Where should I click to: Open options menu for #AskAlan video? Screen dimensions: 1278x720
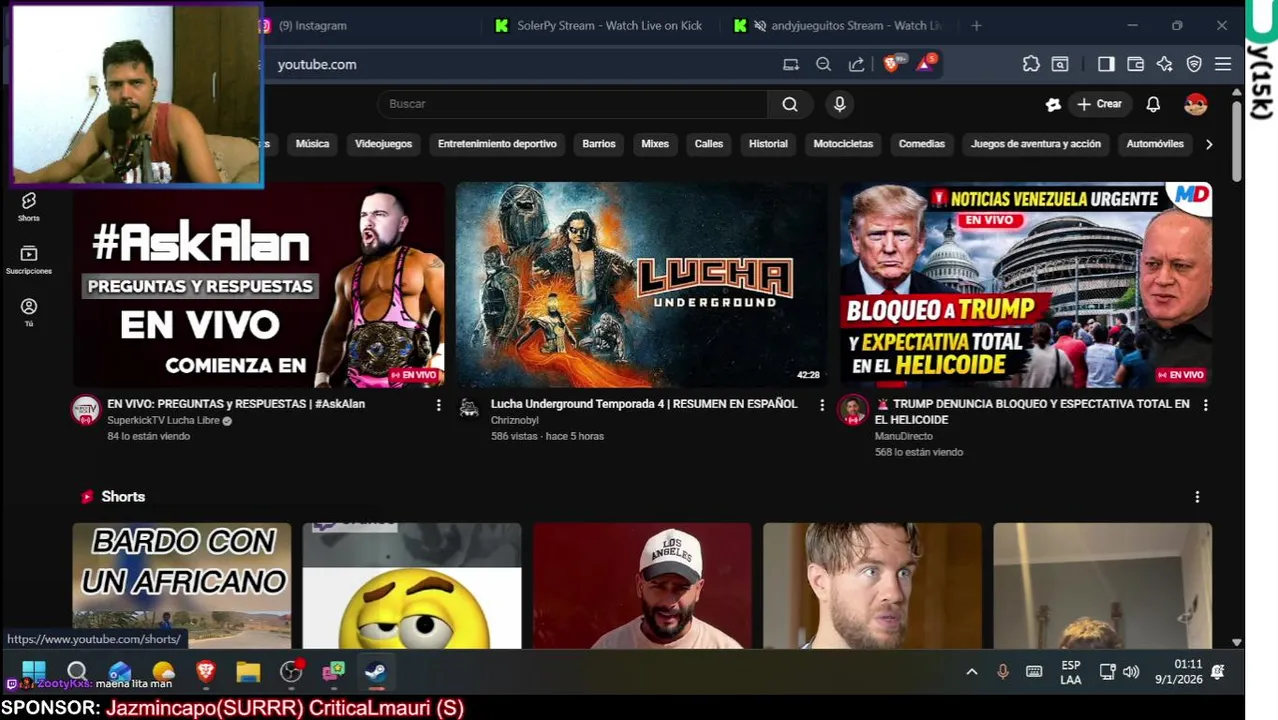[438, 405]
